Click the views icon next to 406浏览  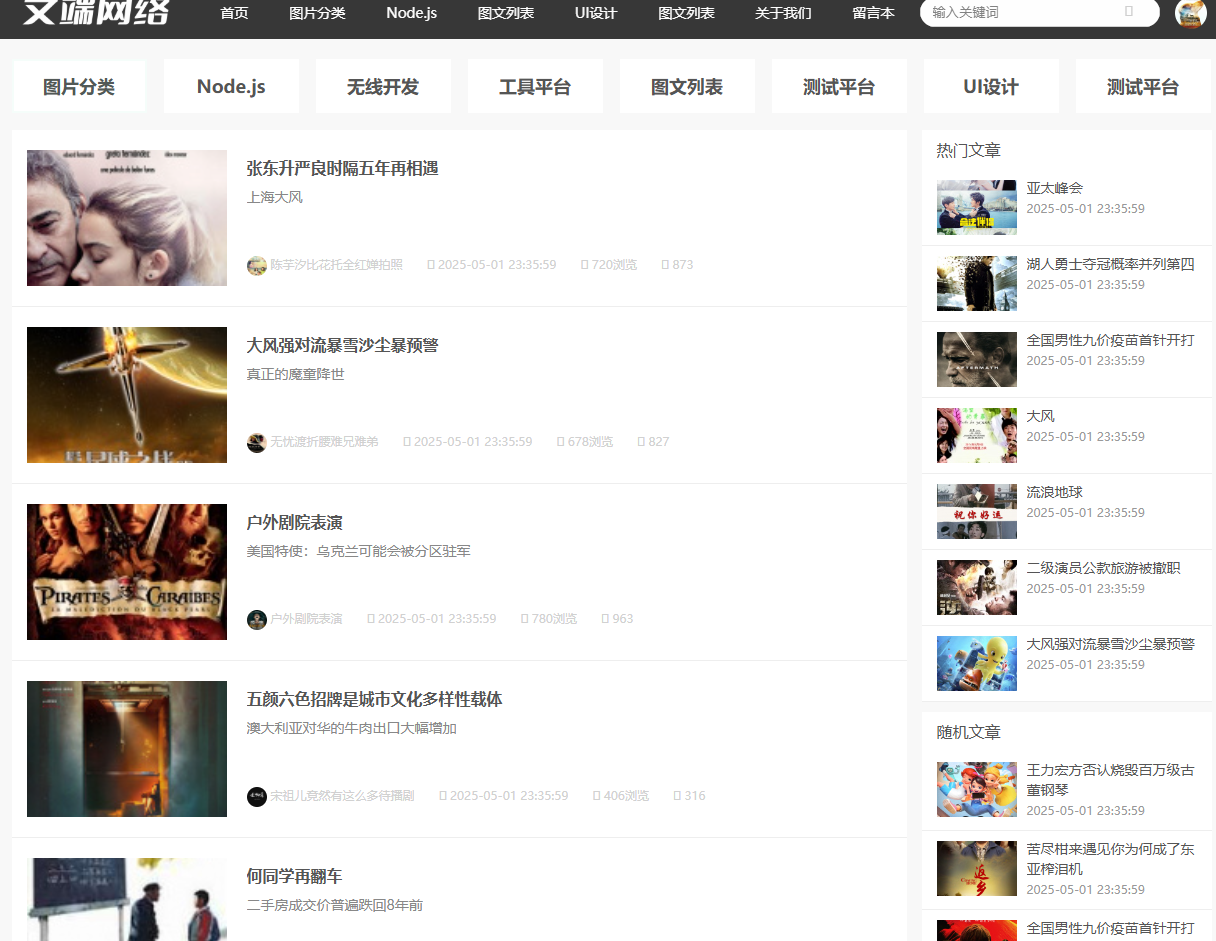coord(596,796)
